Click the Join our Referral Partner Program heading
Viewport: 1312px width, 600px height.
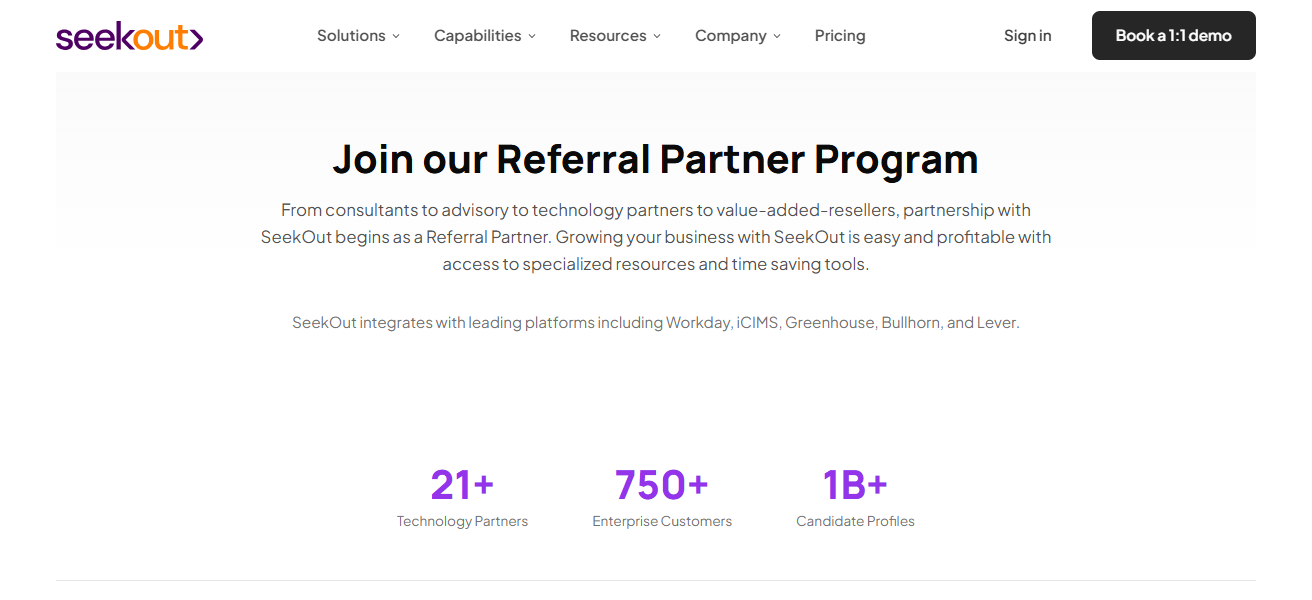tap(655, 160)
